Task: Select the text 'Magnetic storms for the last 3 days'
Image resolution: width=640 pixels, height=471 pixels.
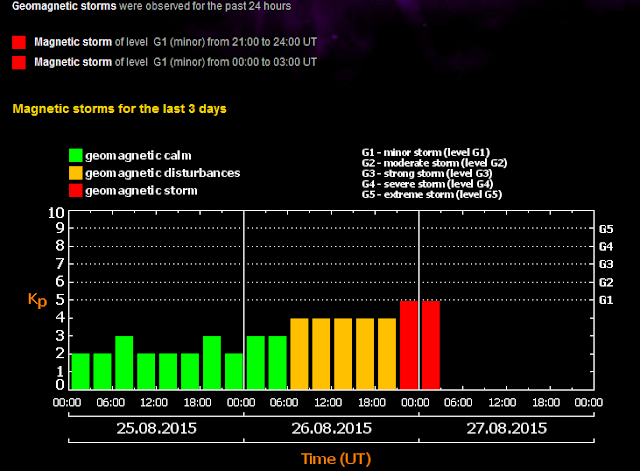Action: tap(119, 109)
